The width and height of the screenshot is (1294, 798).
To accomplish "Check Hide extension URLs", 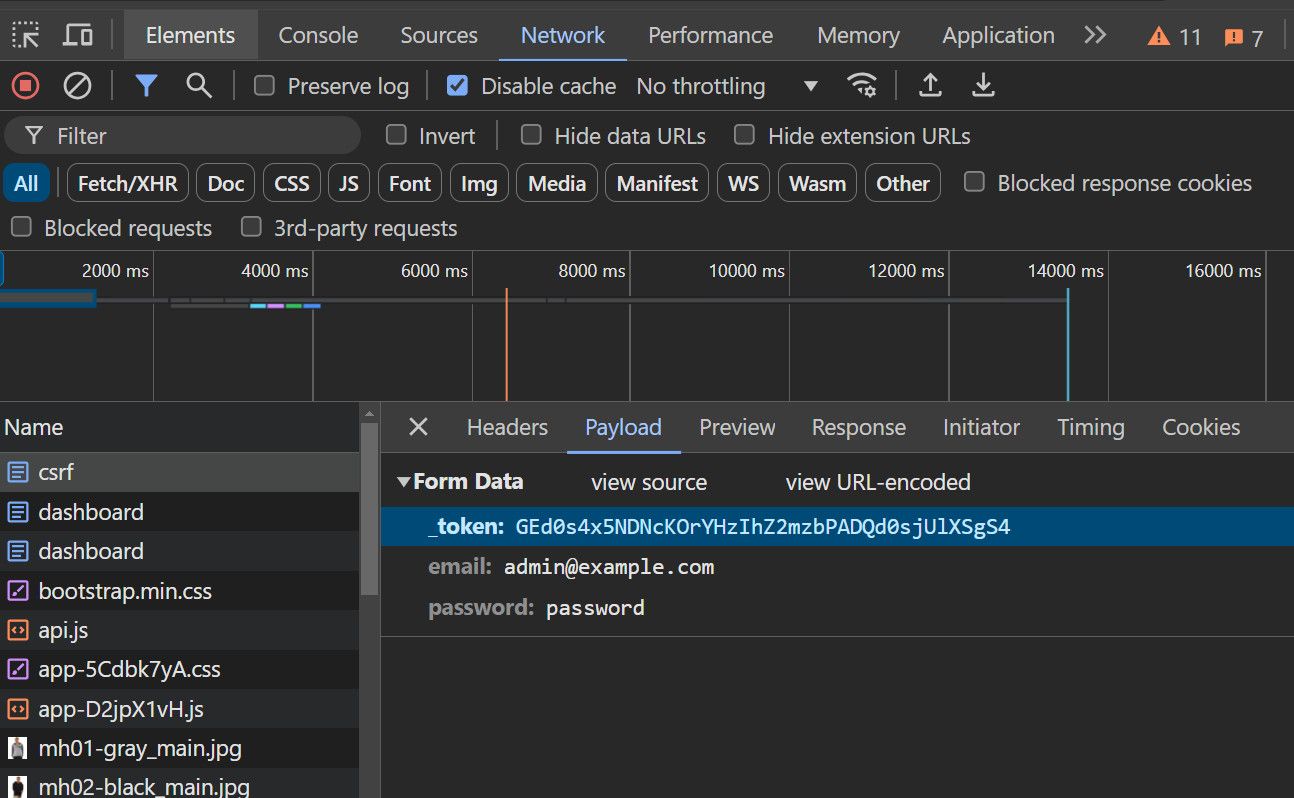I will coord(744,135).
